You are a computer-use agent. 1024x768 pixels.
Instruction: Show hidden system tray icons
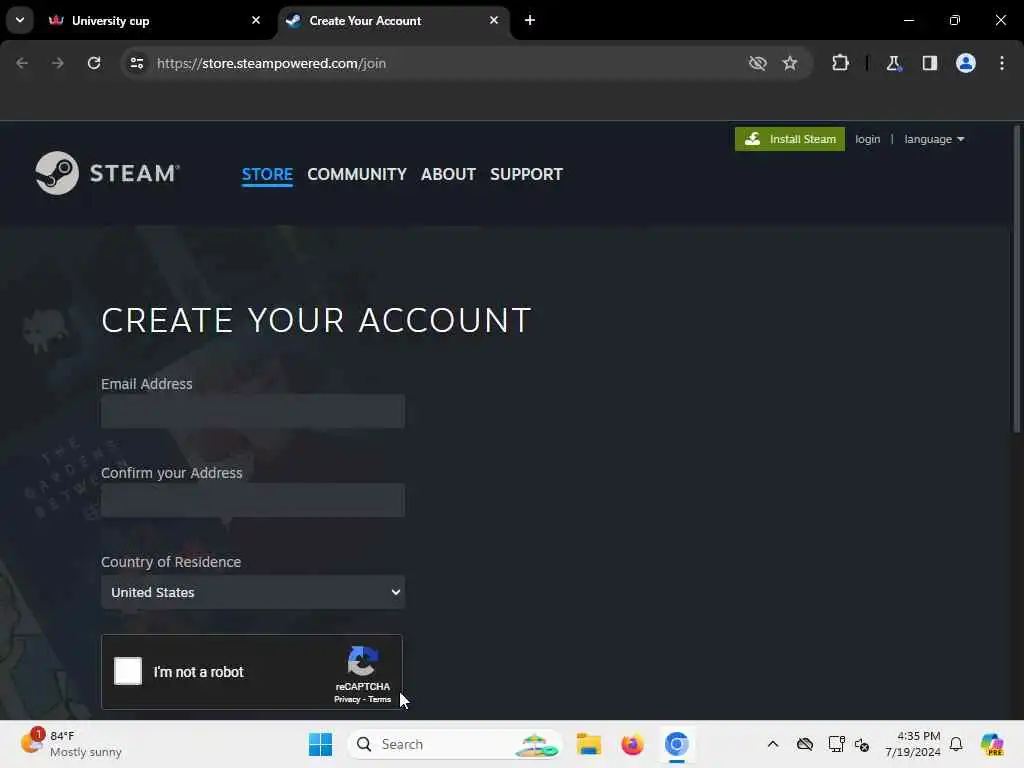pyautogui.click(x=773, y=744)
